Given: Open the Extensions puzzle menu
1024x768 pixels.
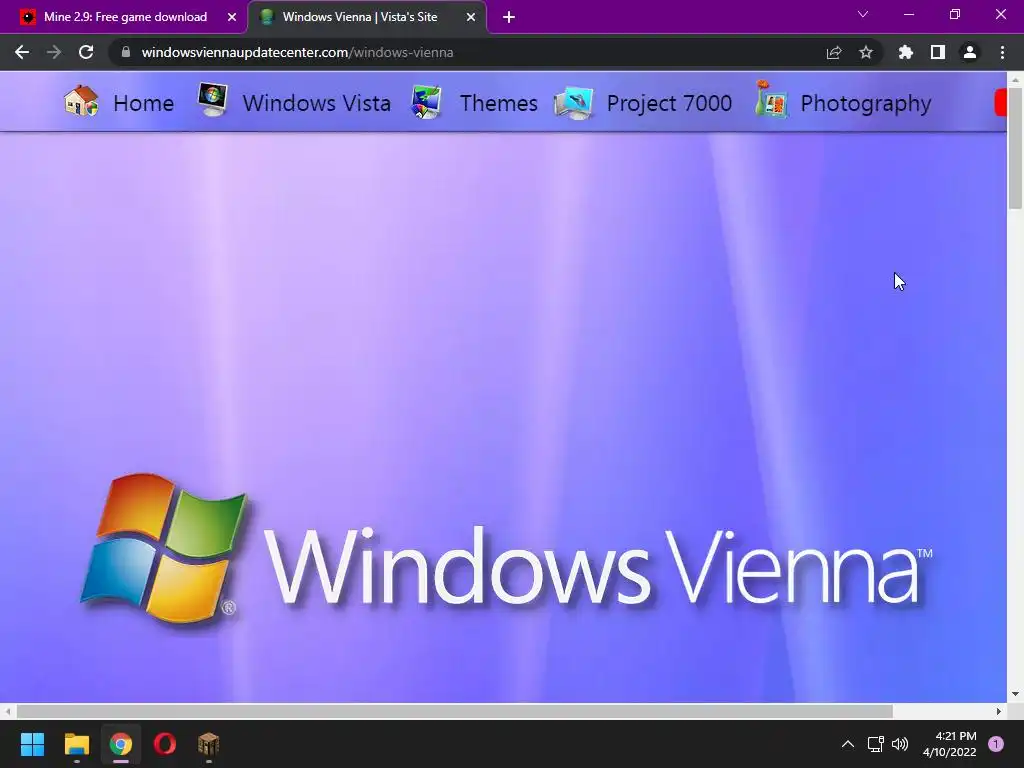Looking at the screenshot, I should click(906, 52).
